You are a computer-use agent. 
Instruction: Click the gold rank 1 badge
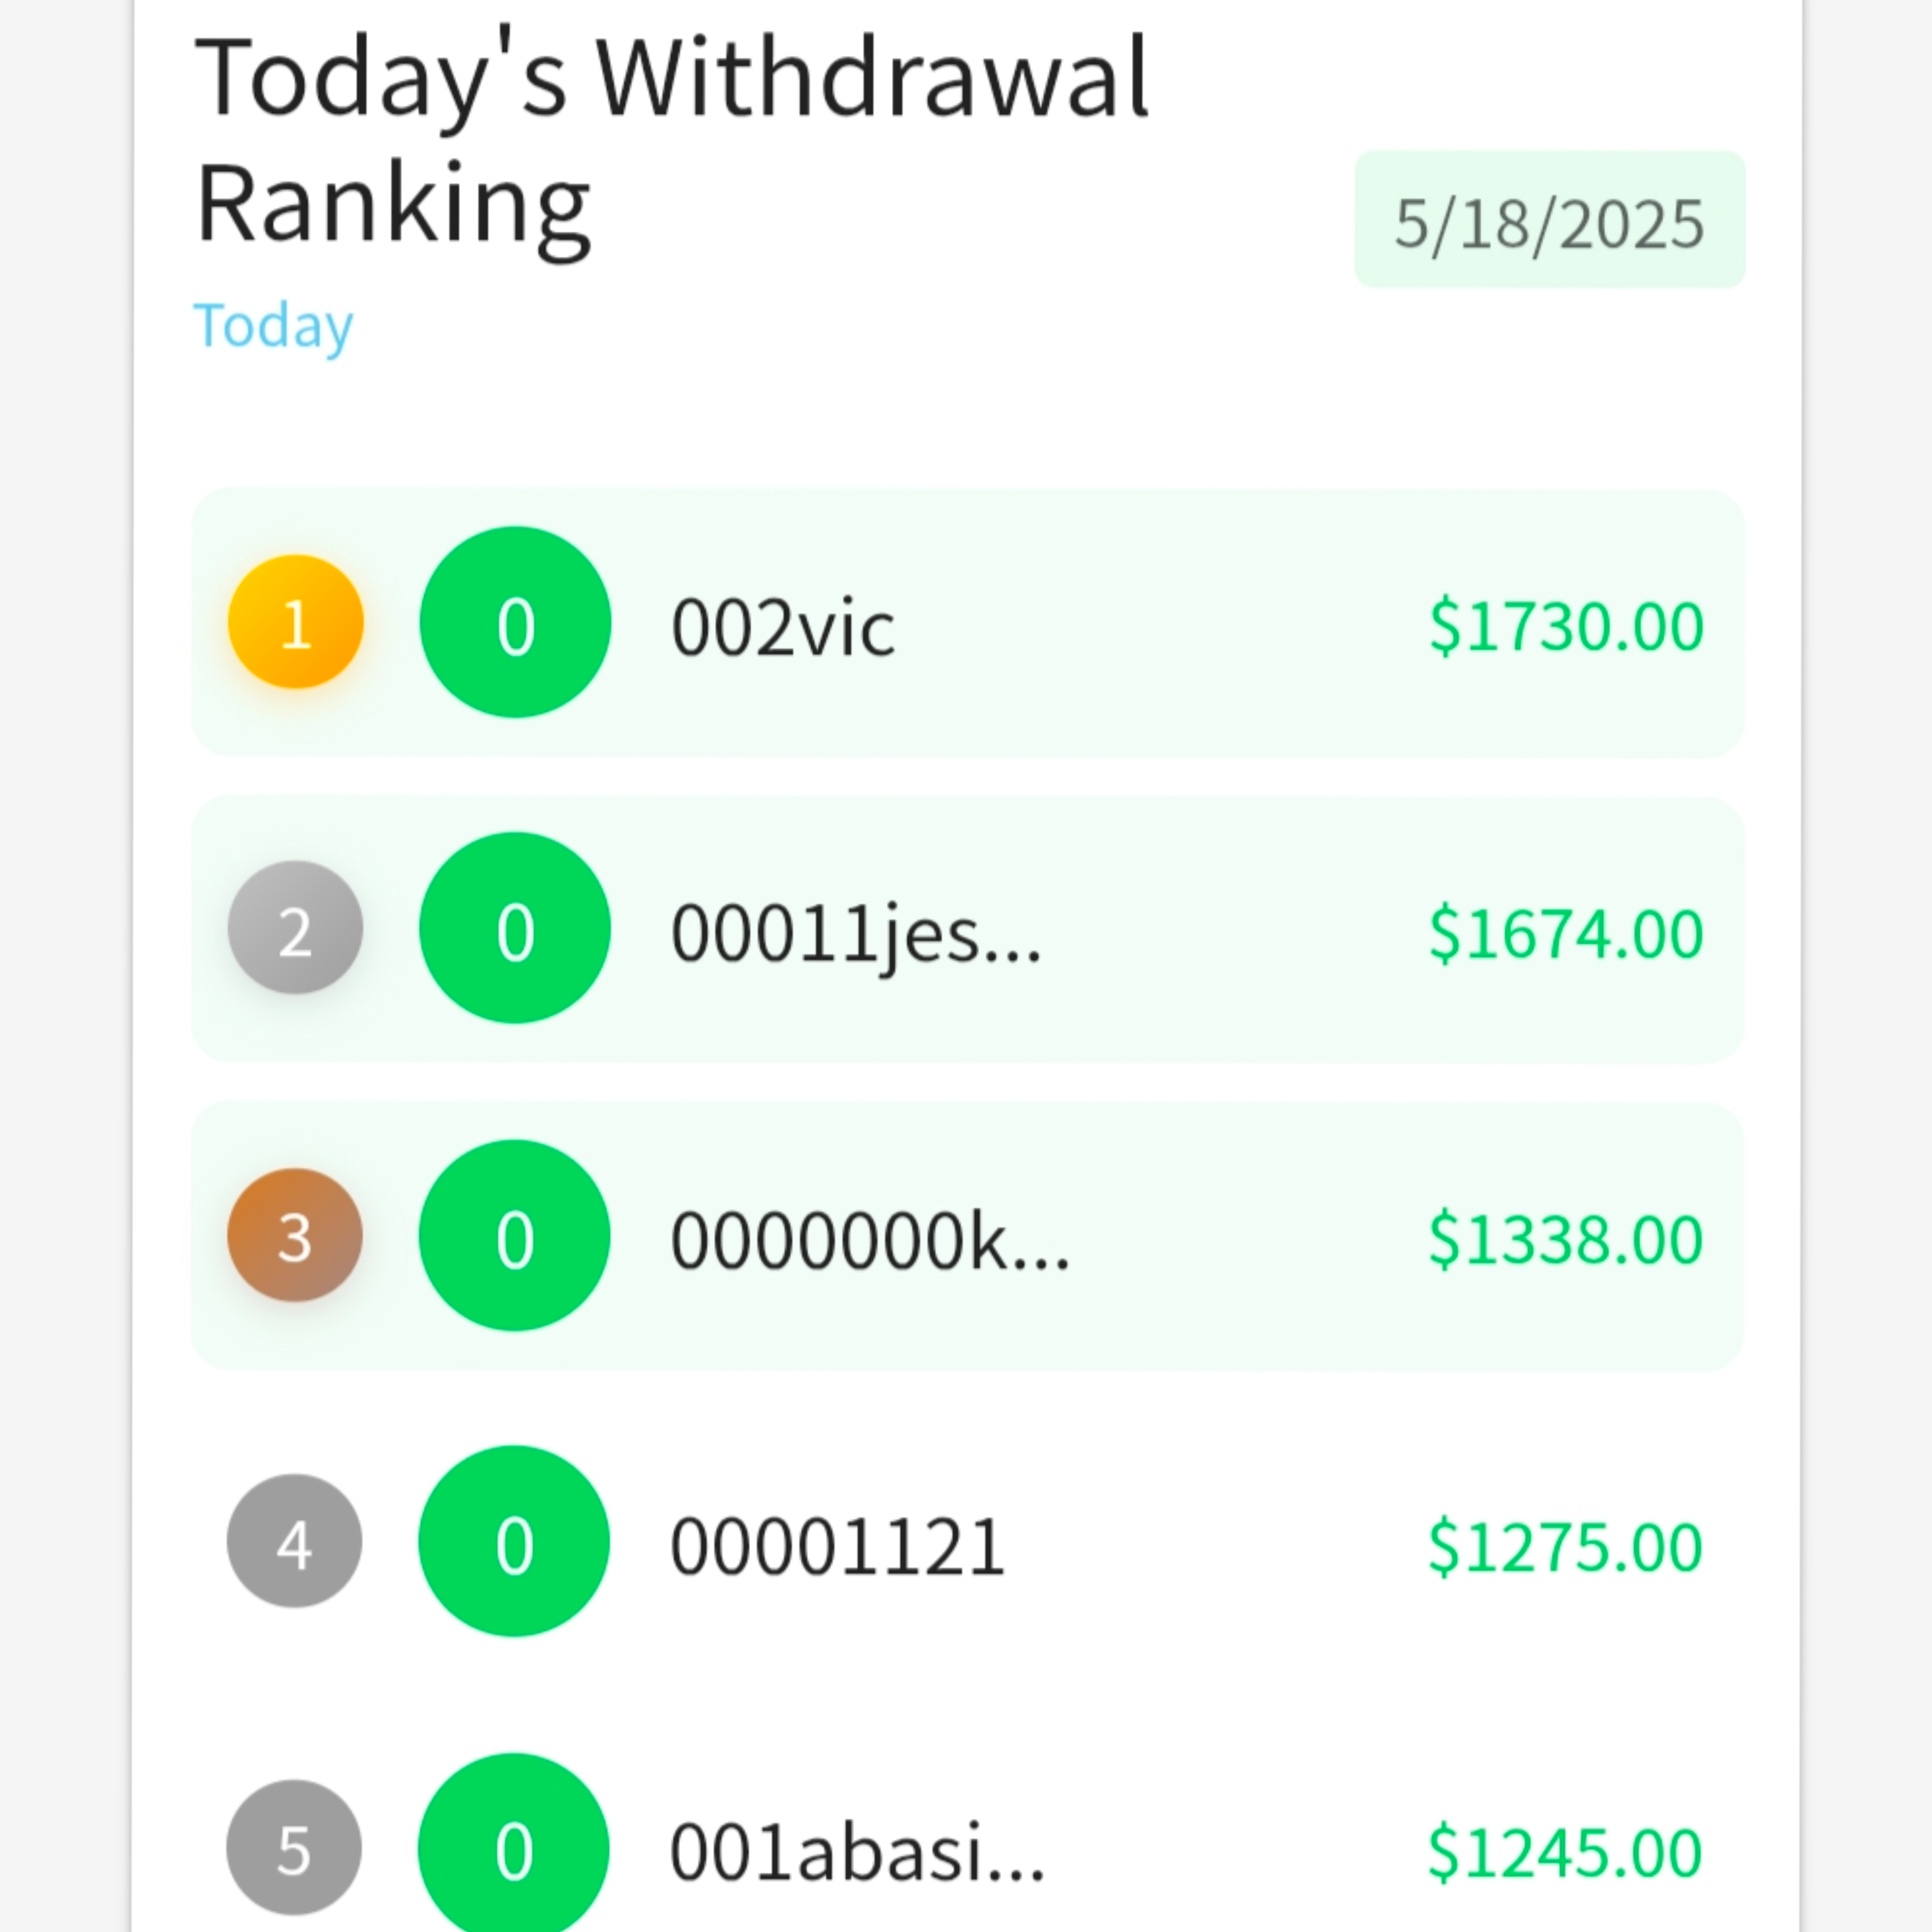pyautogui.click(x=295, y=622)
